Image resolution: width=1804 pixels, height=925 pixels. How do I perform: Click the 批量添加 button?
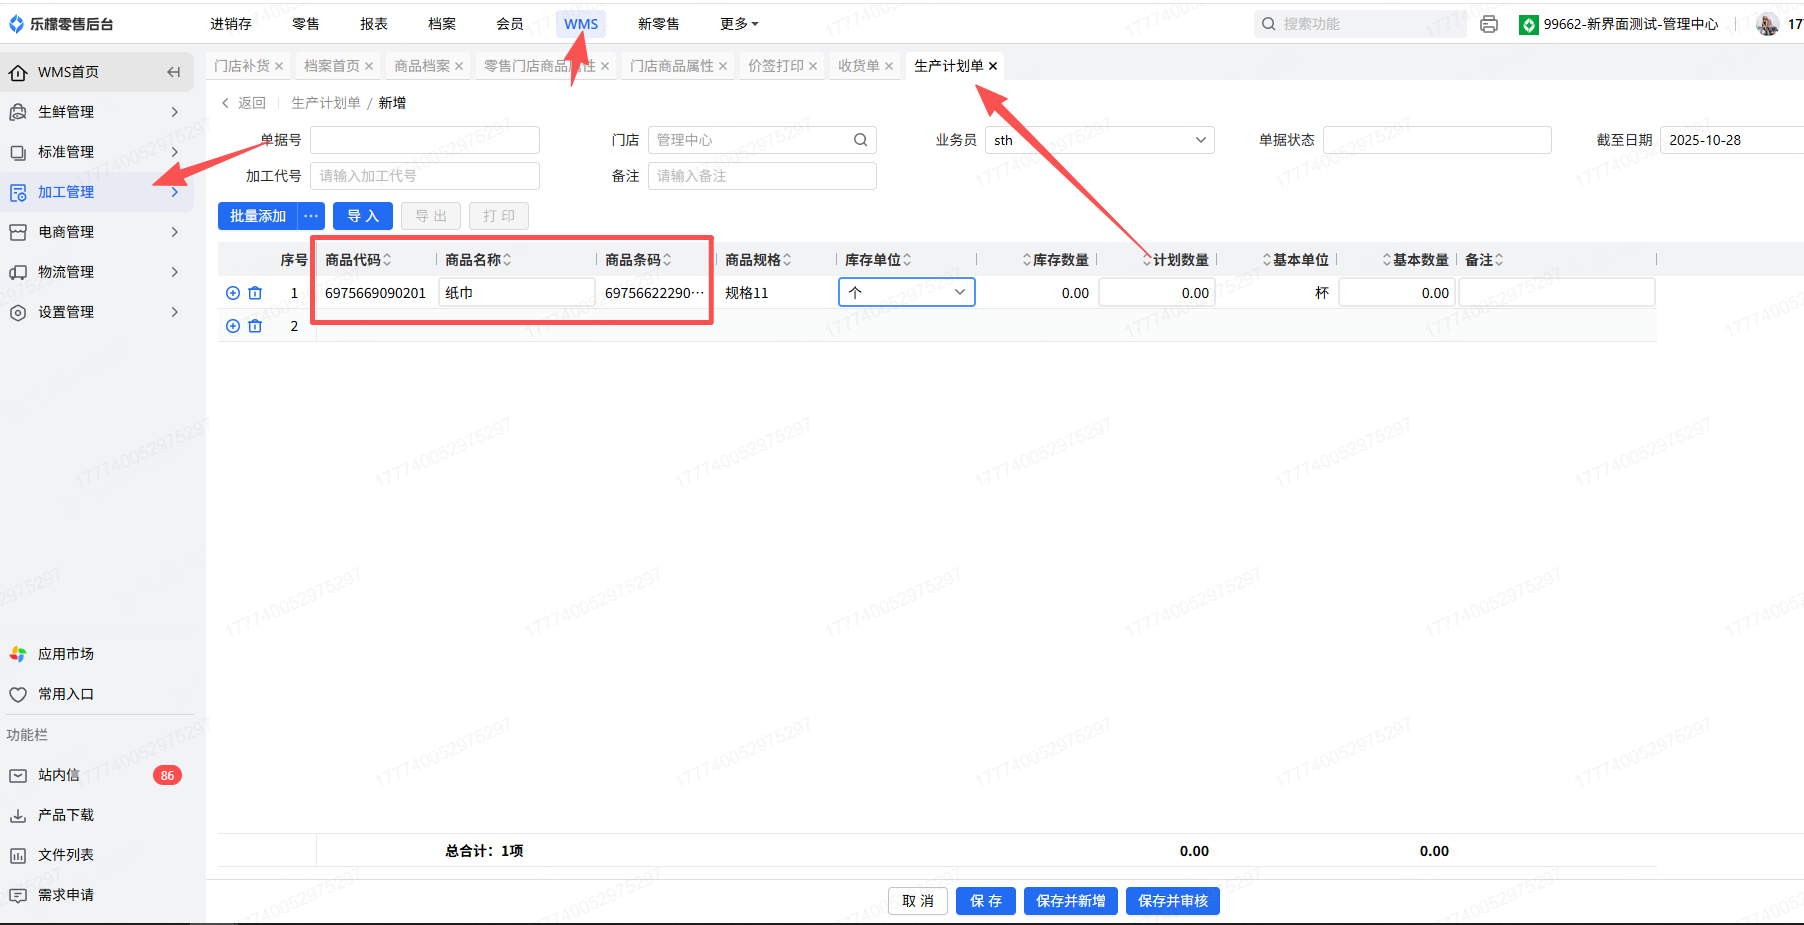(258, 216)
